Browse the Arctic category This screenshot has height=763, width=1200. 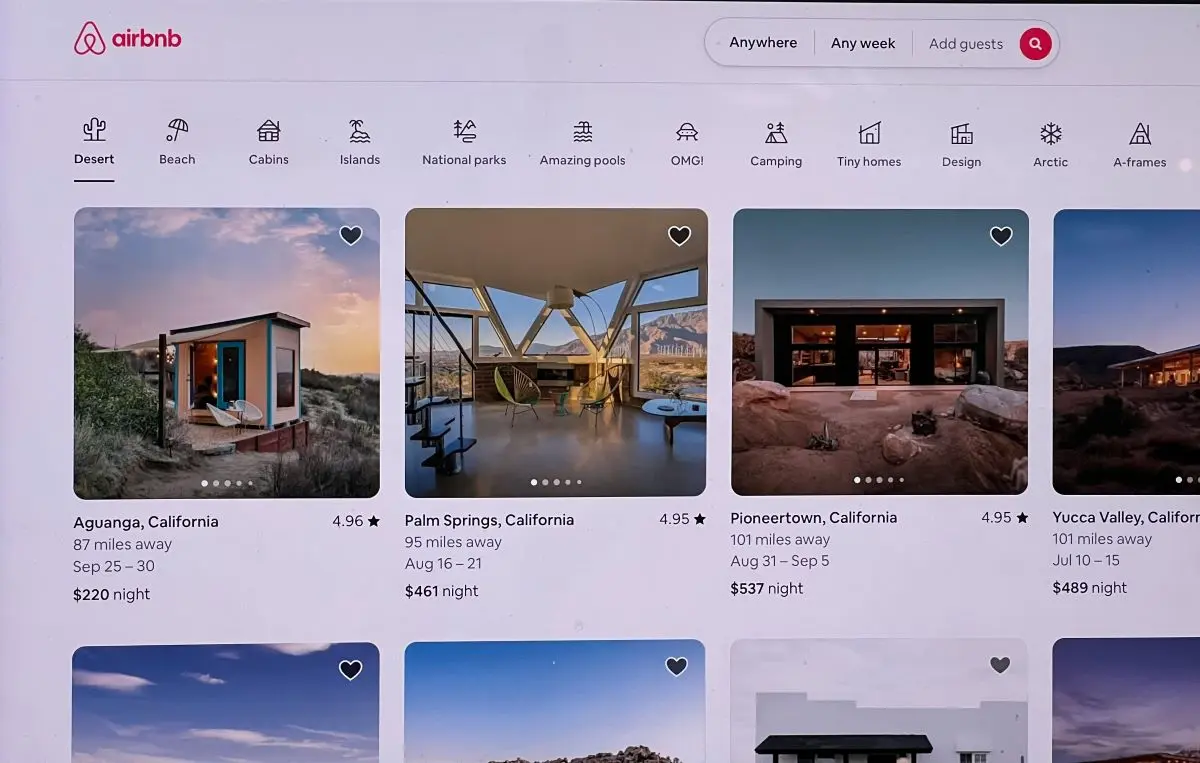pos(1050,140)
